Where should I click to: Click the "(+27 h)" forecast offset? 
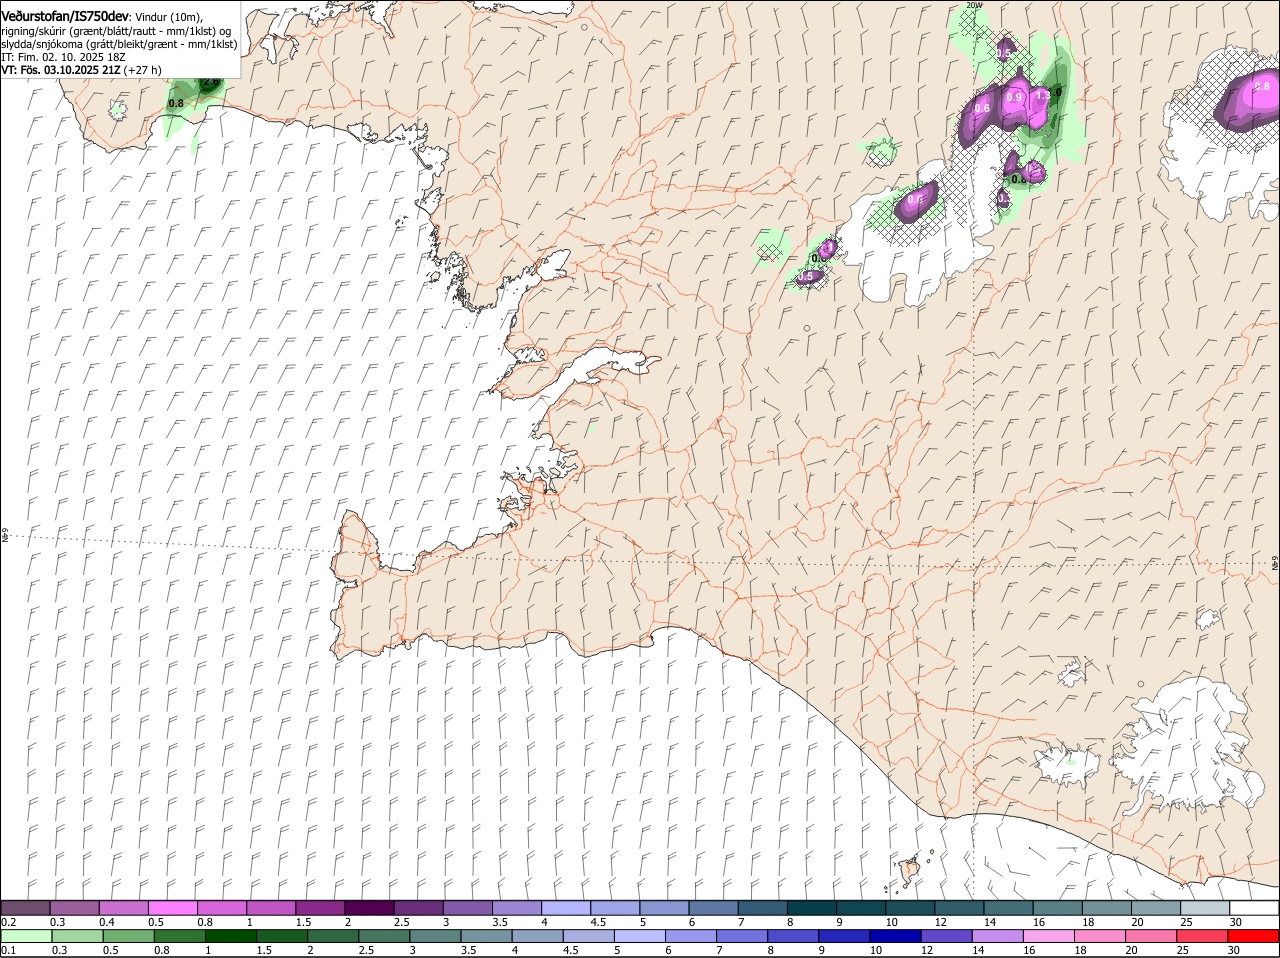143,70
